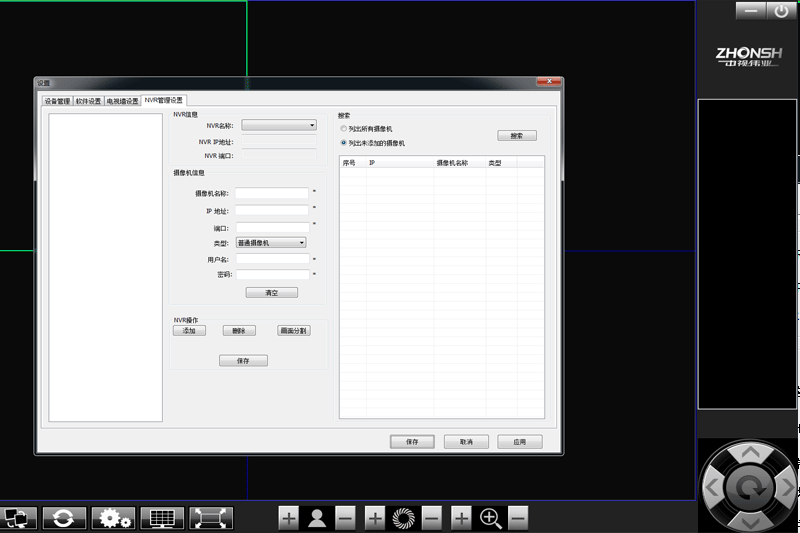Open the 类型 camera type dropdown
The height and width of the screenshot is (533, 800).
(x=271, y=243)
